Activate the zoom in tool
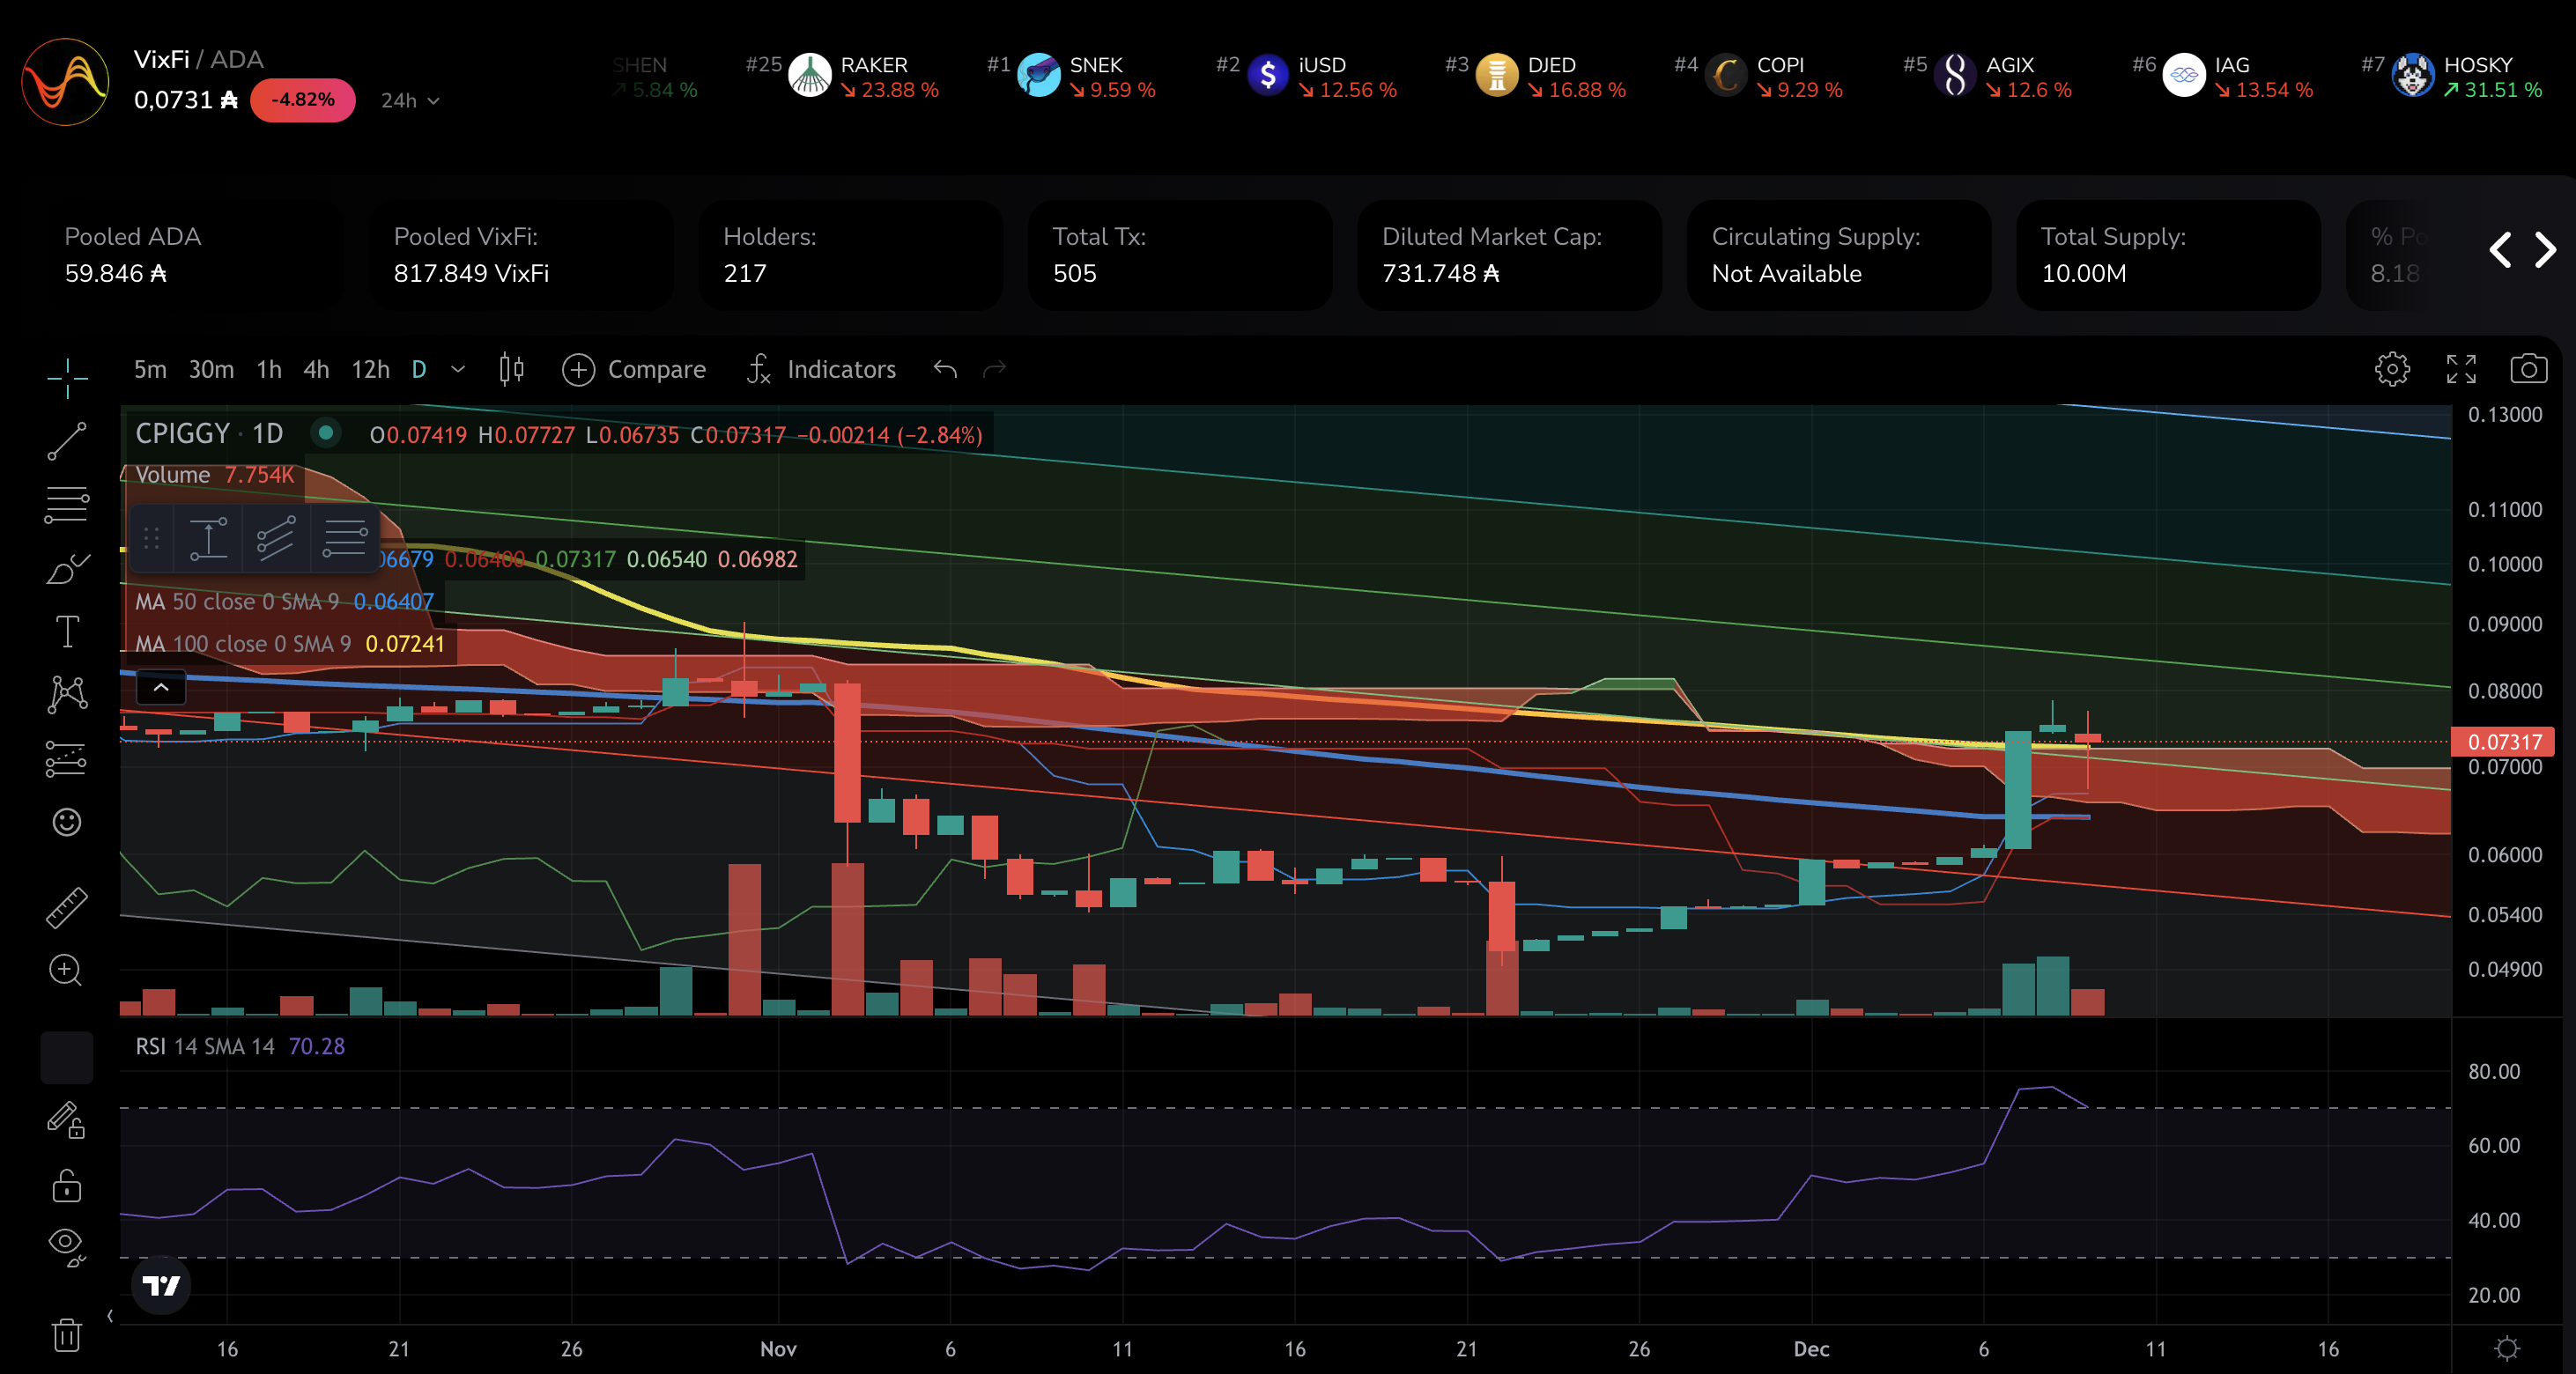Viewport: 2576px width, 1374px height. click(x=66, y=970)
